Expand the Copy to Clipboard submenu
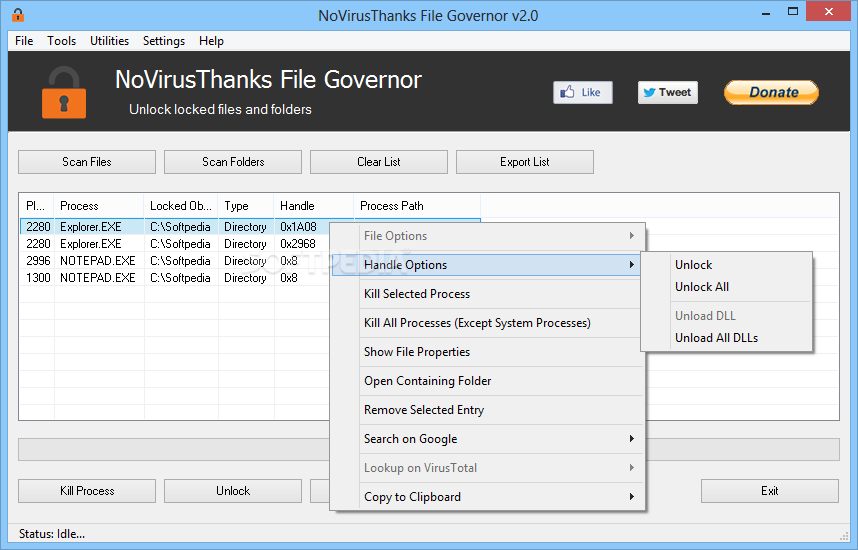Screen dimensions: 858x550 (x=488, y=497)
